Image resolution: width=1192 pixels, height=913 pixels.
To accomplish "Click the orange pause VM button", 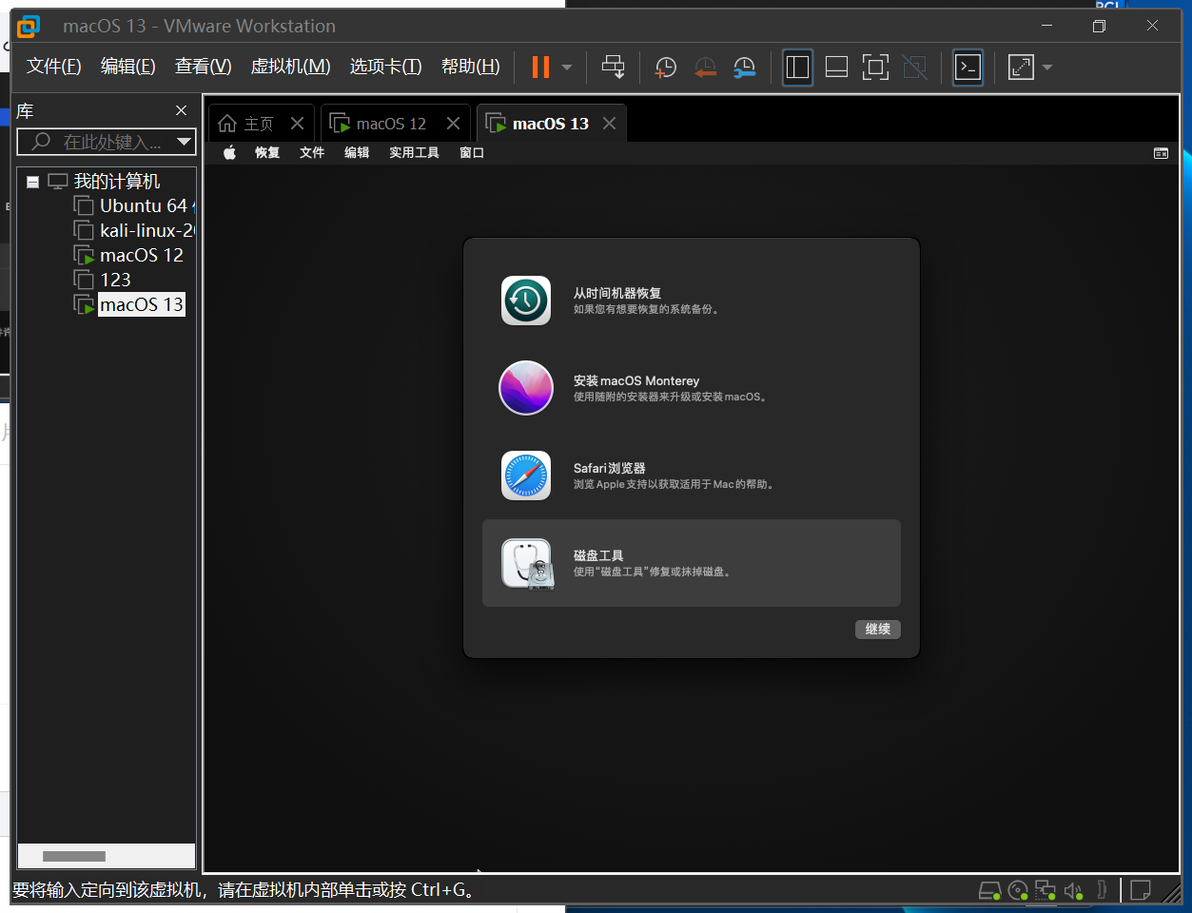I will click(x=541, y=67).
